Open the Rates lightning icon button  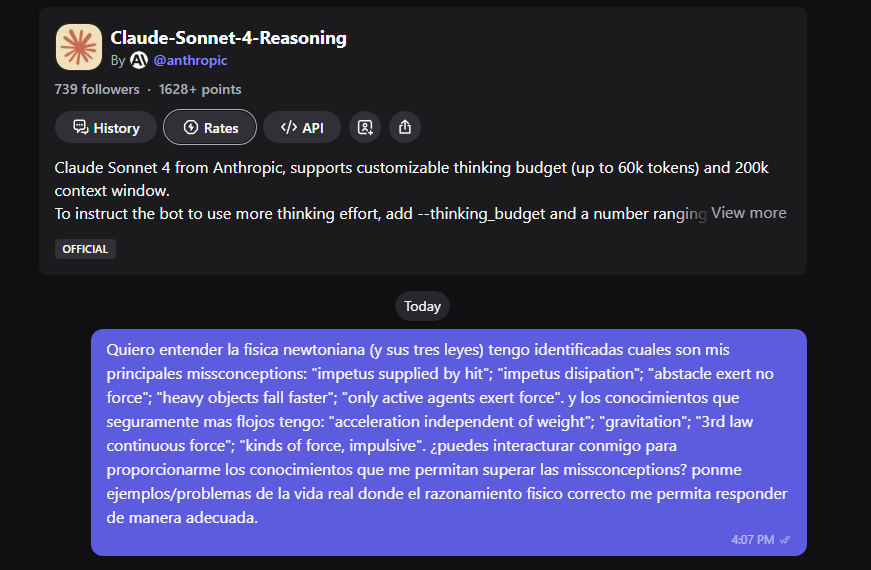pos(210,128)
